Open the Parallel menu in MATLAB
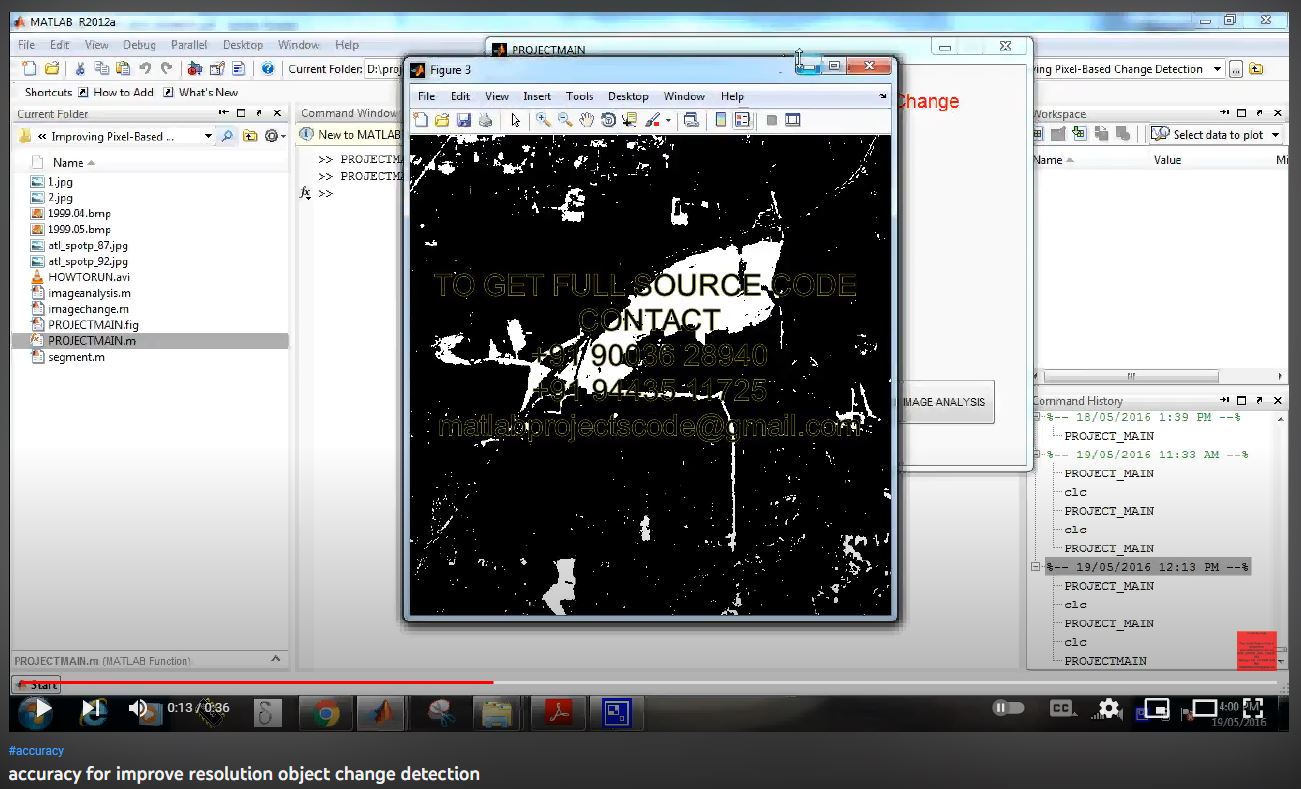Viewport: 1301px width, 789px height. (x=189, y=45)
